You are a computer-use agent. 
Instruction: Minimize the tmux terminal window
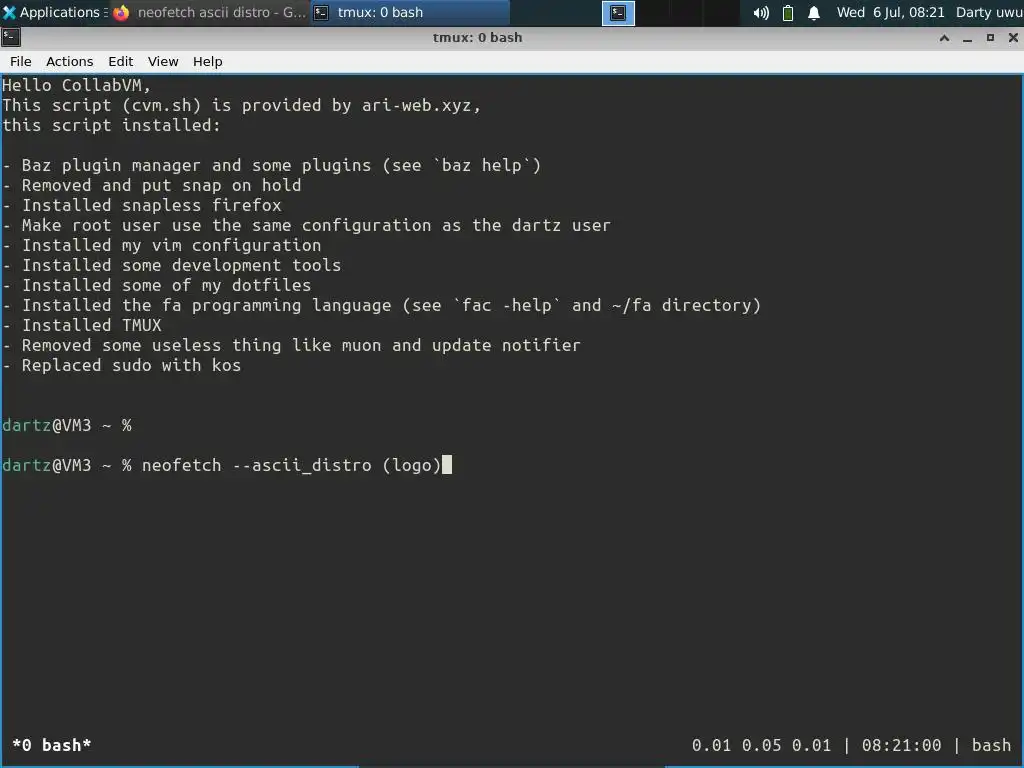coord(967,38)
